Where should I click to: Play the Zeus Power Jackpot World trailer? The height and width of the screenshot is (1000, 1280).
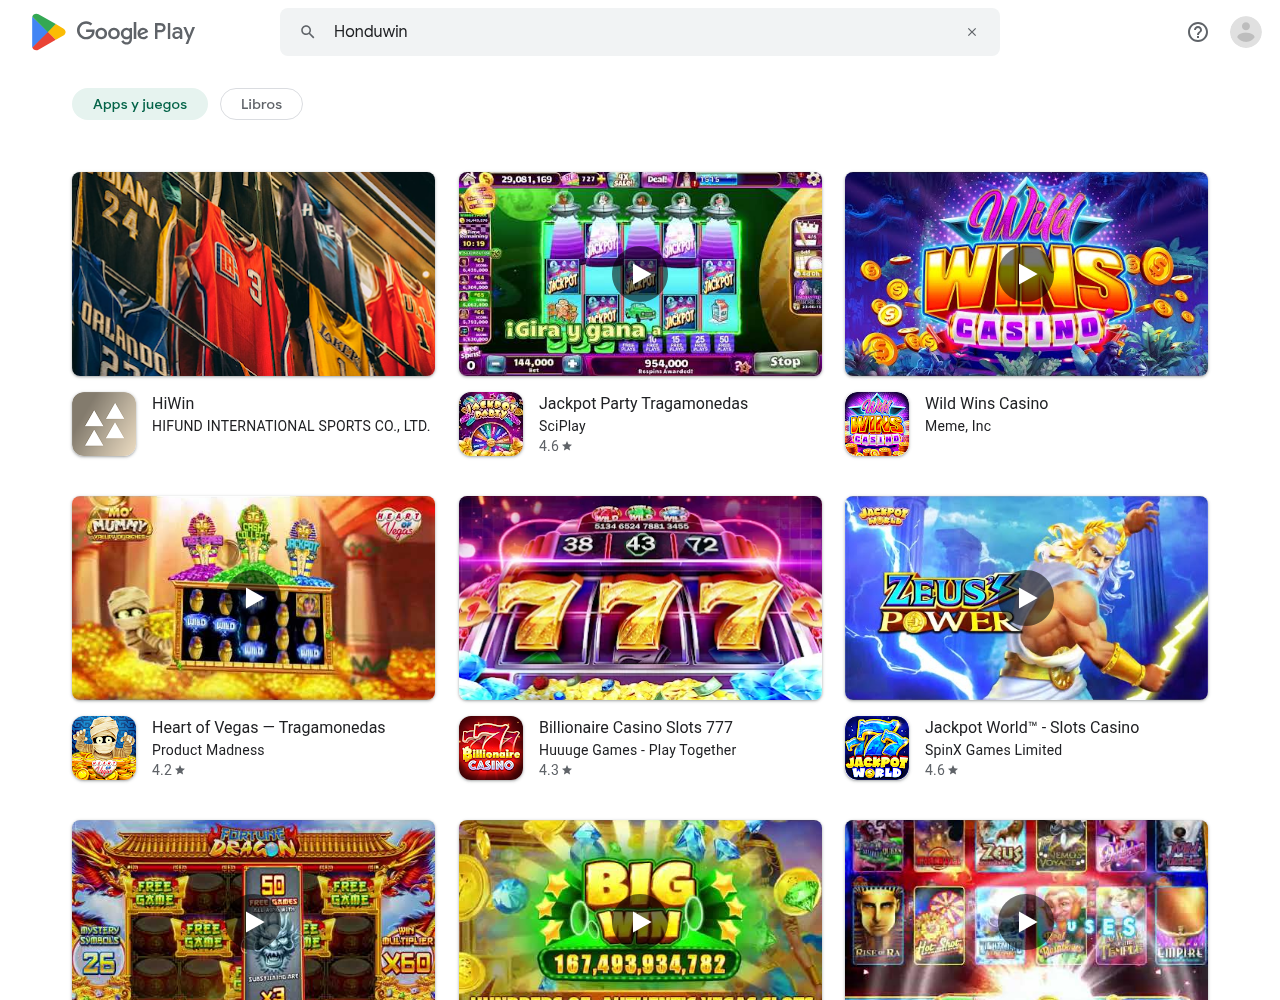[x=1026, y=598]
